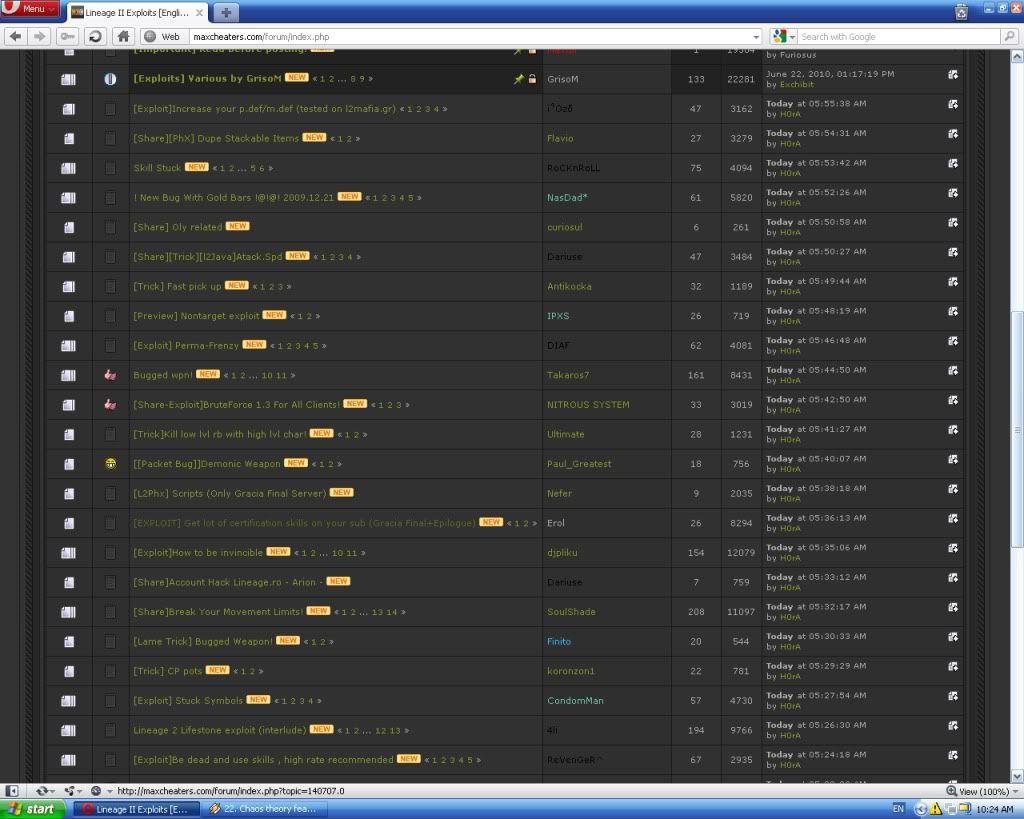
Task: Toggle the Opera panels sidebar icon
Action: (12, 791)
